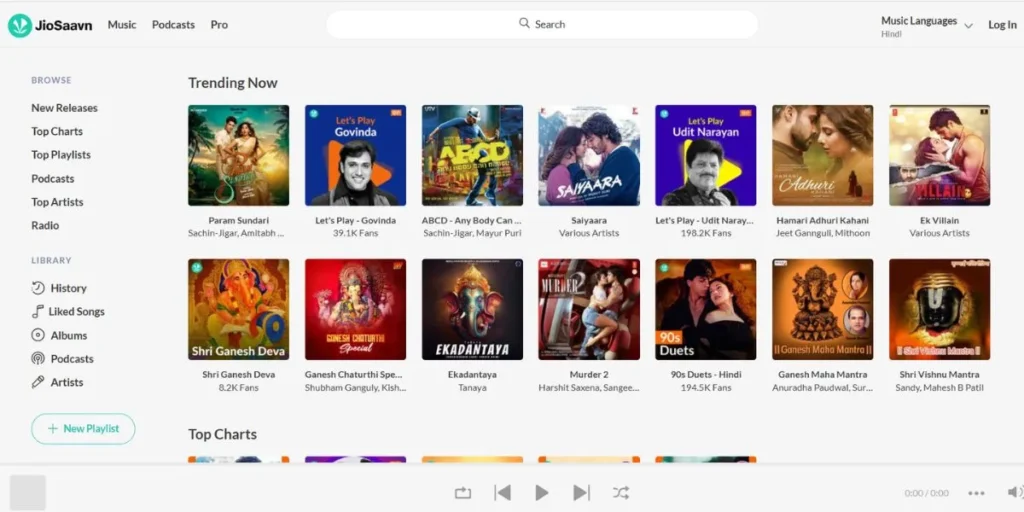Click the Artists microphone icon

[x=39, y=382]
